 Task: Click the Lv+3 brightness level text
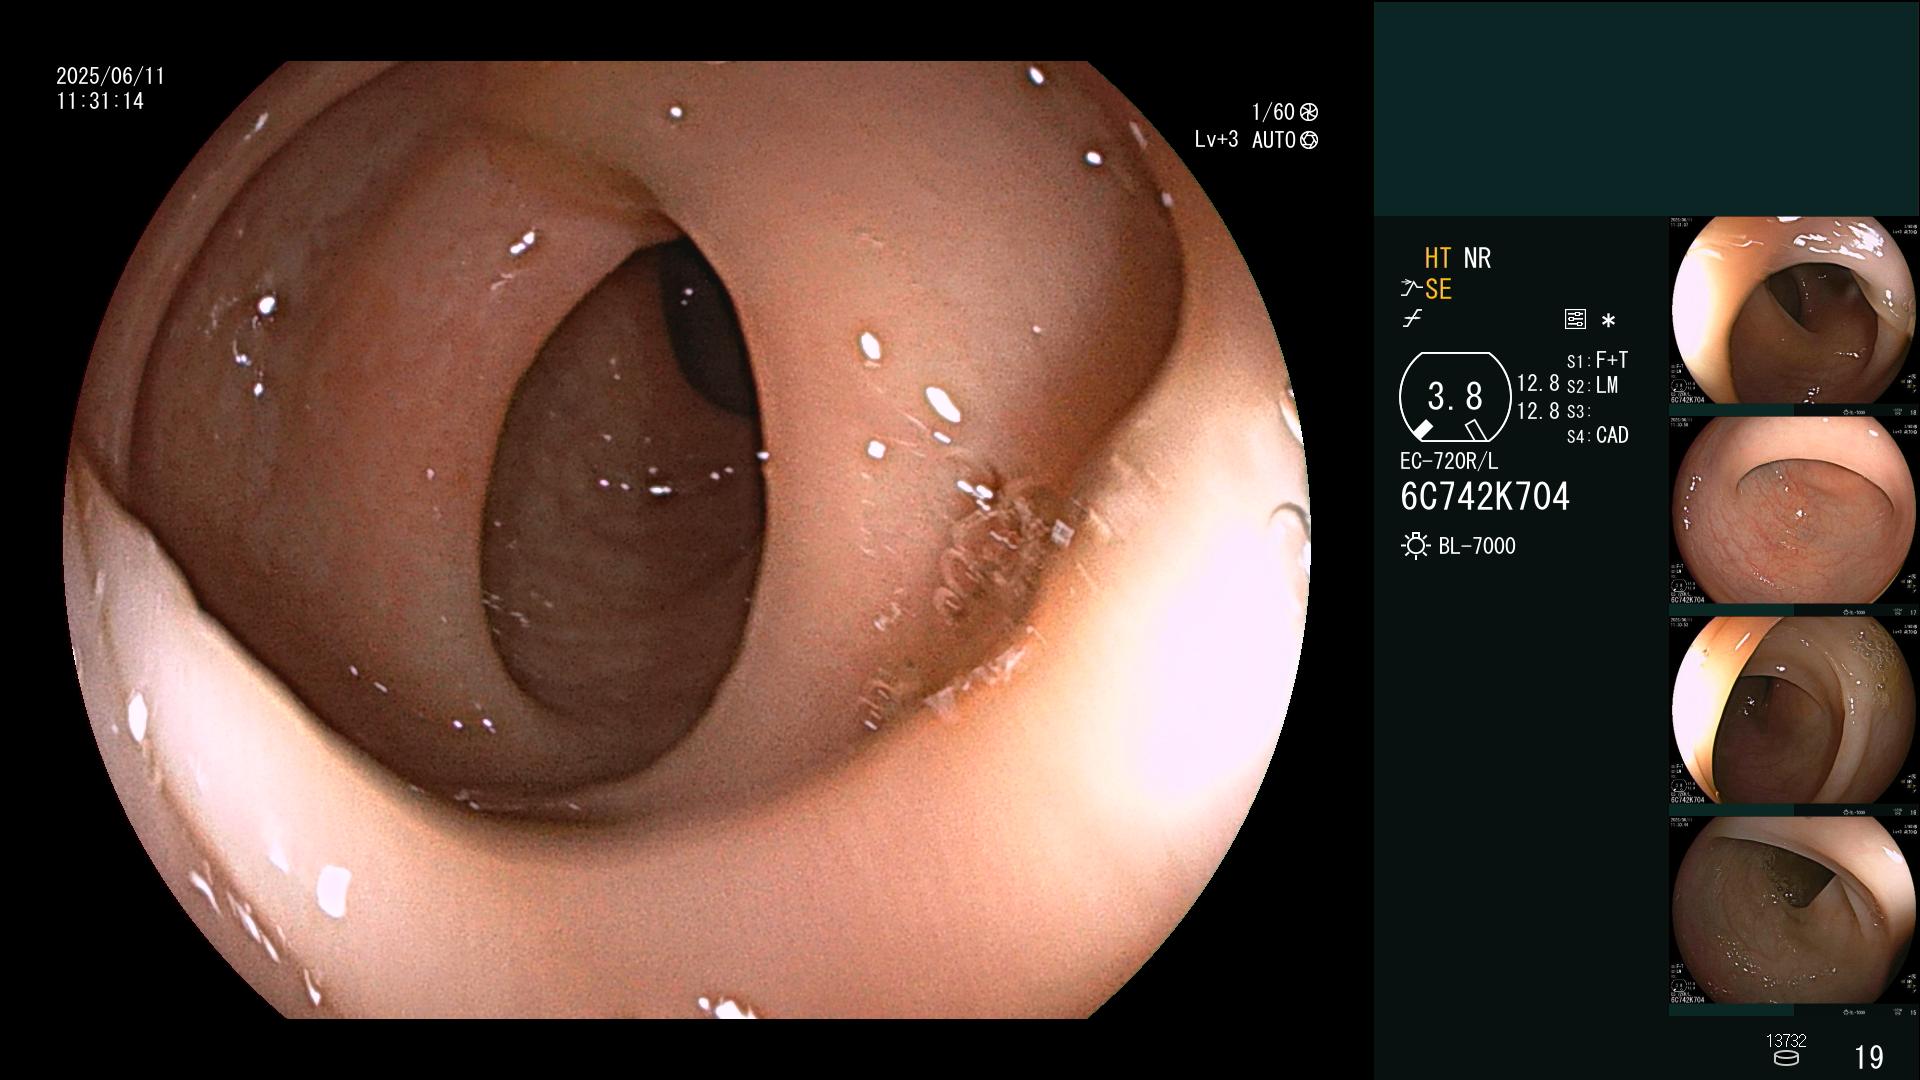[x=1216, y=140]
